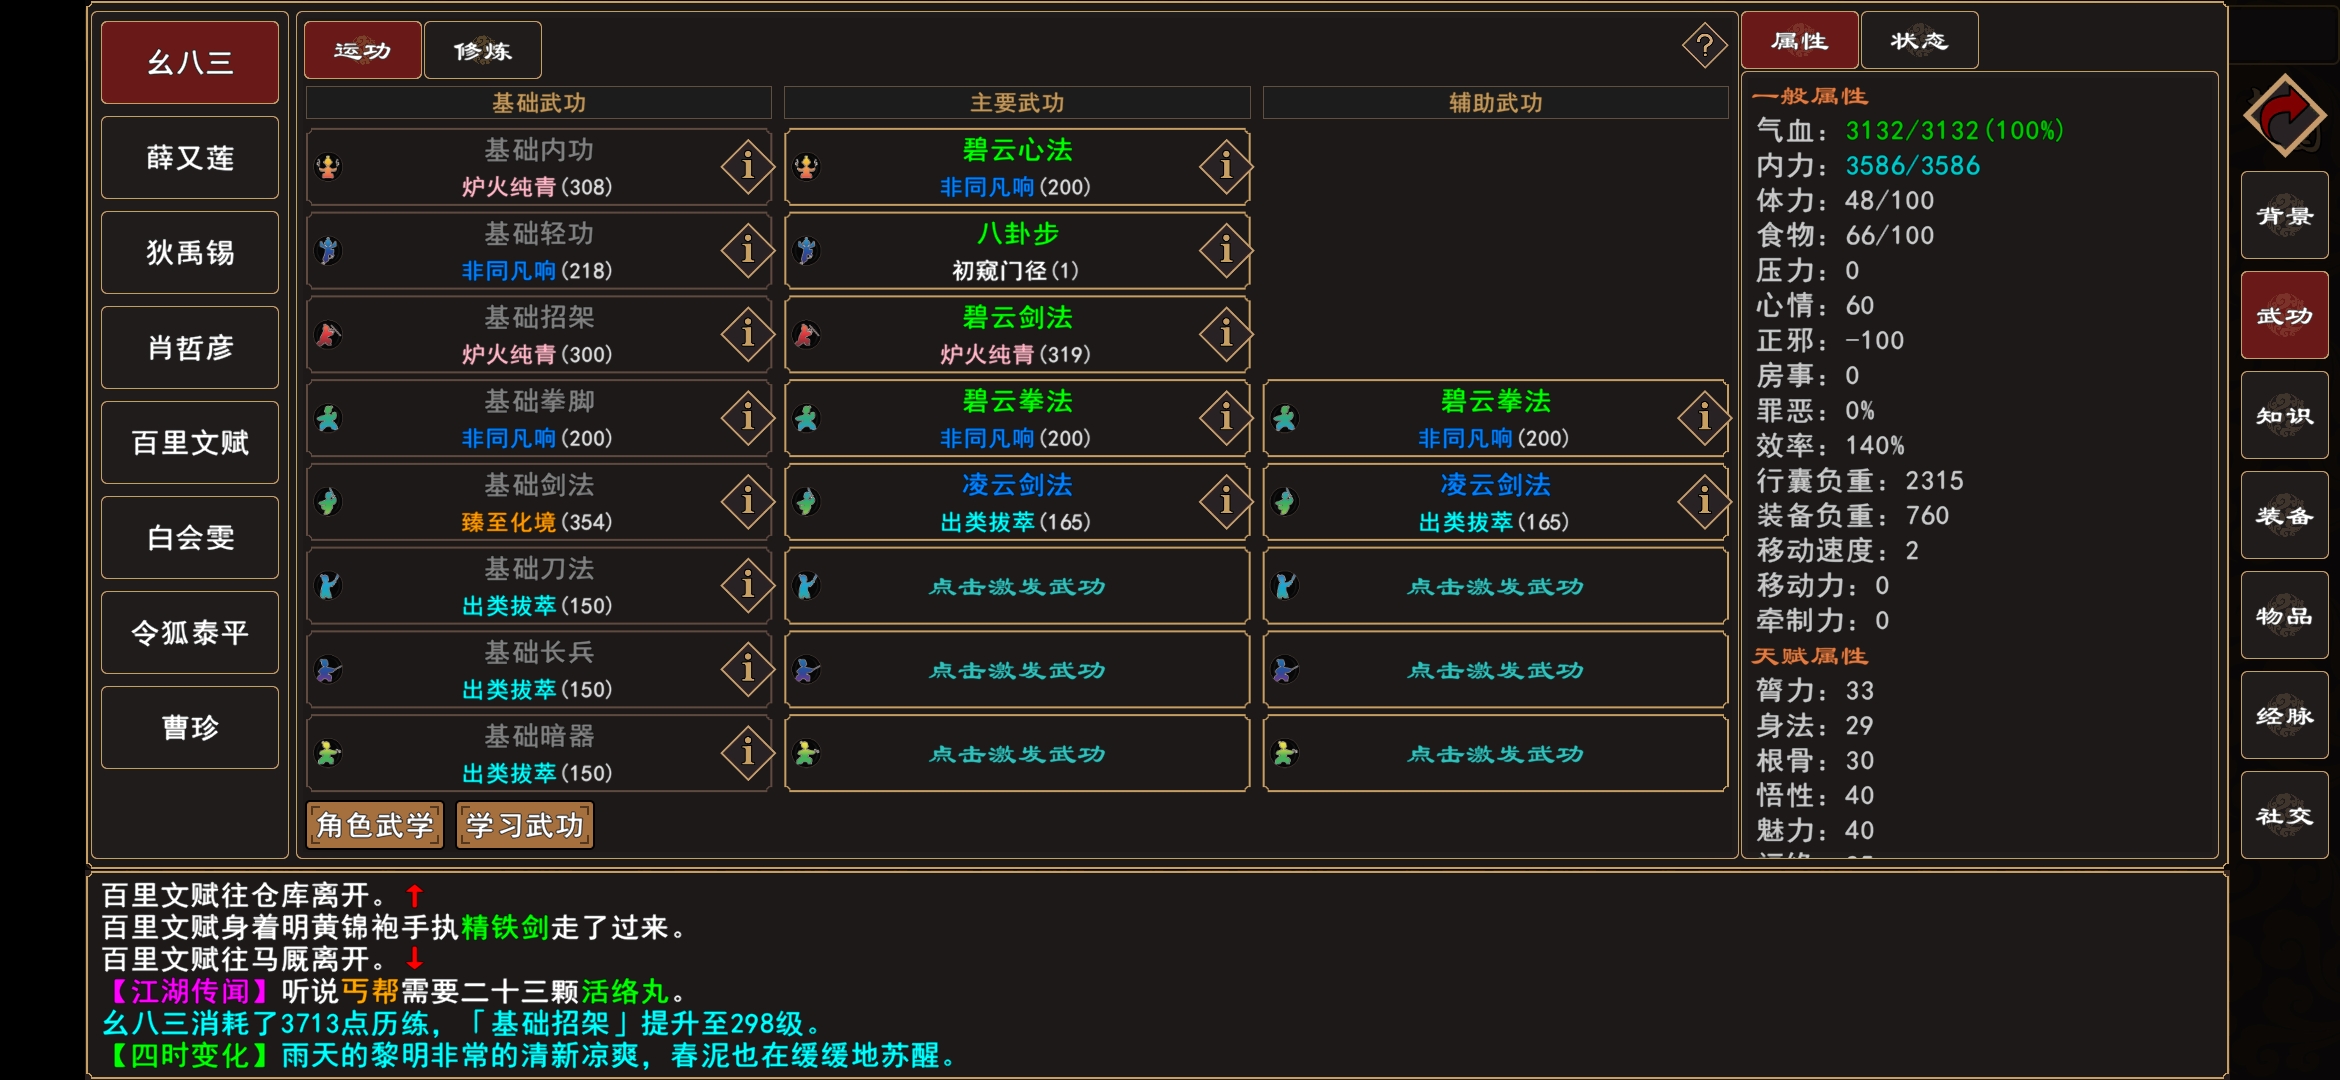Show info for 基础内功

point(746,166)
